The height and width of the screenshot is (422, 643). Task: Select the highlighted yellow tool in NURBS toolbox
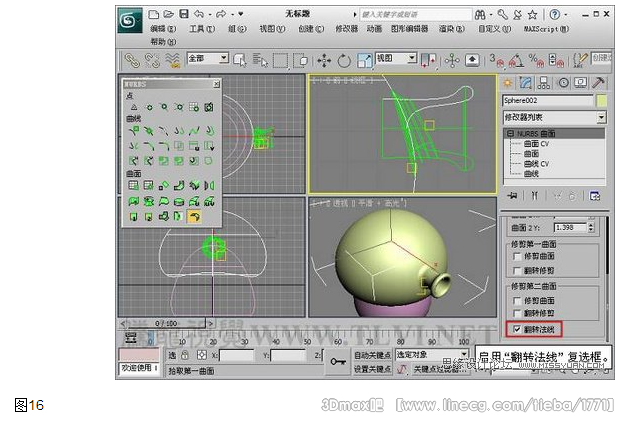tap(194, 216)
